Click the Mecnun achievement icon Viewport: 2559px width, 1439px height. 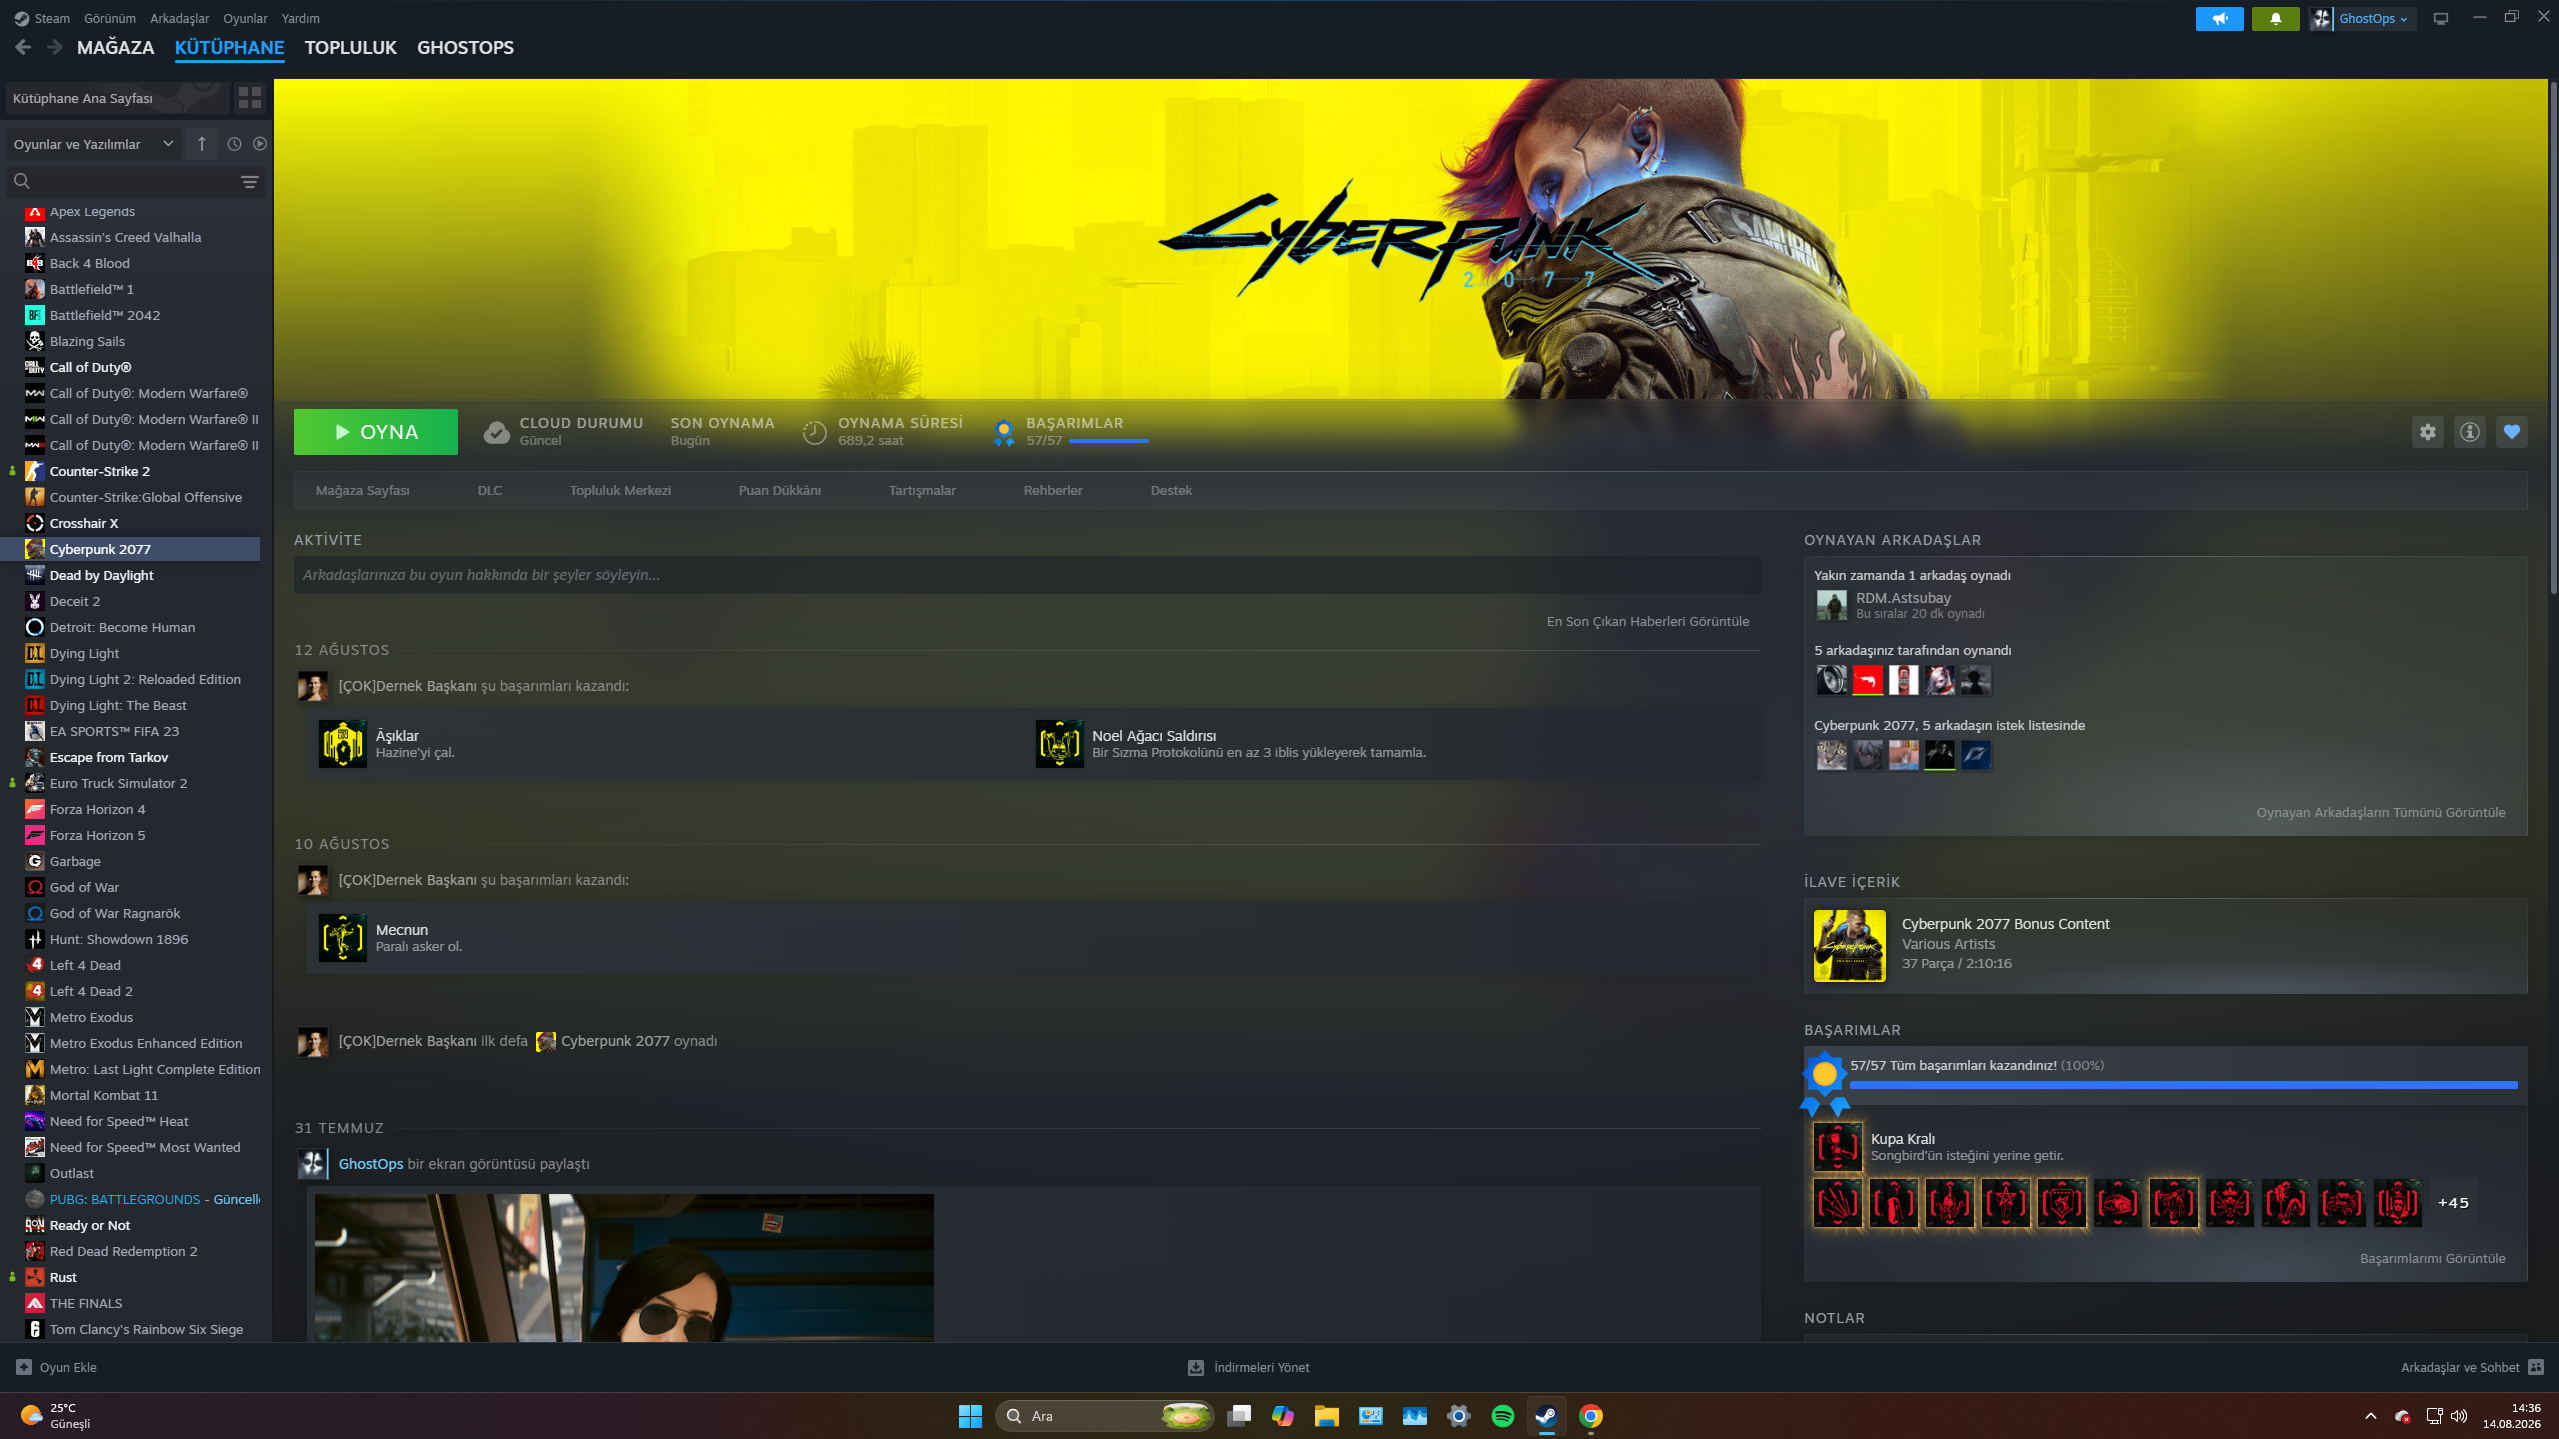[342, 938]
